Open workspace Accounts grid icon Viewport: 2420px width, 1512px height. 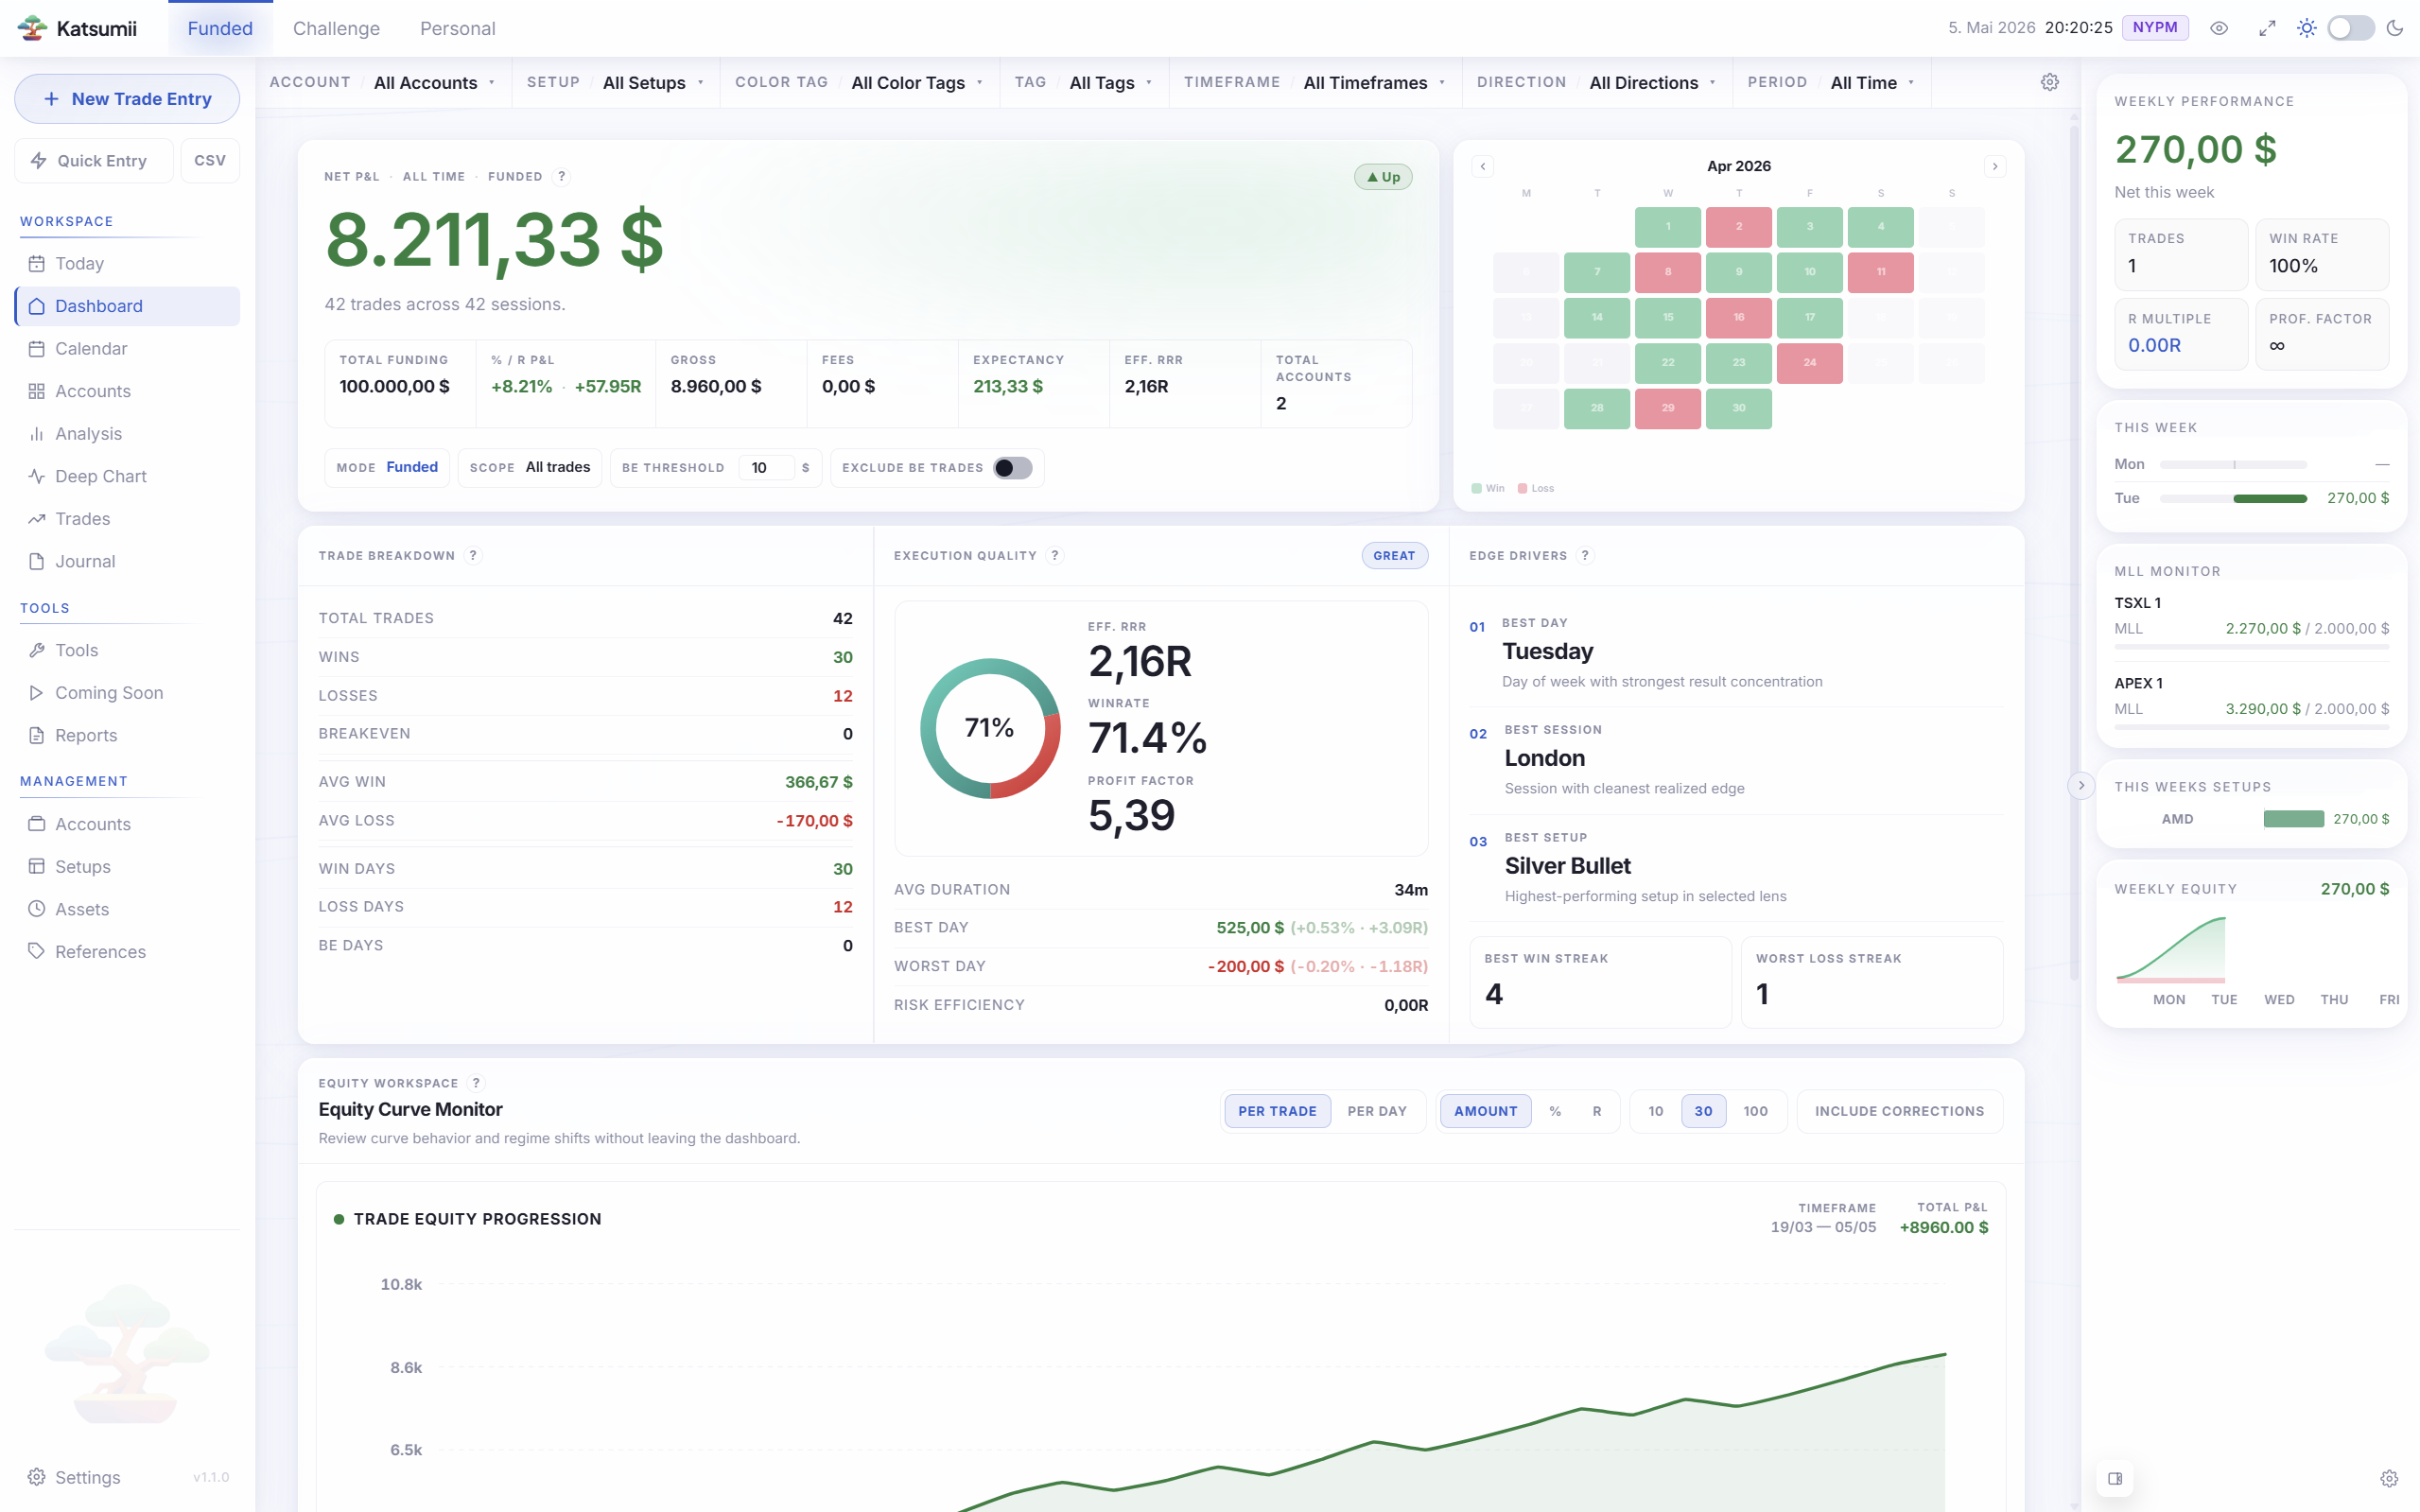37,391
